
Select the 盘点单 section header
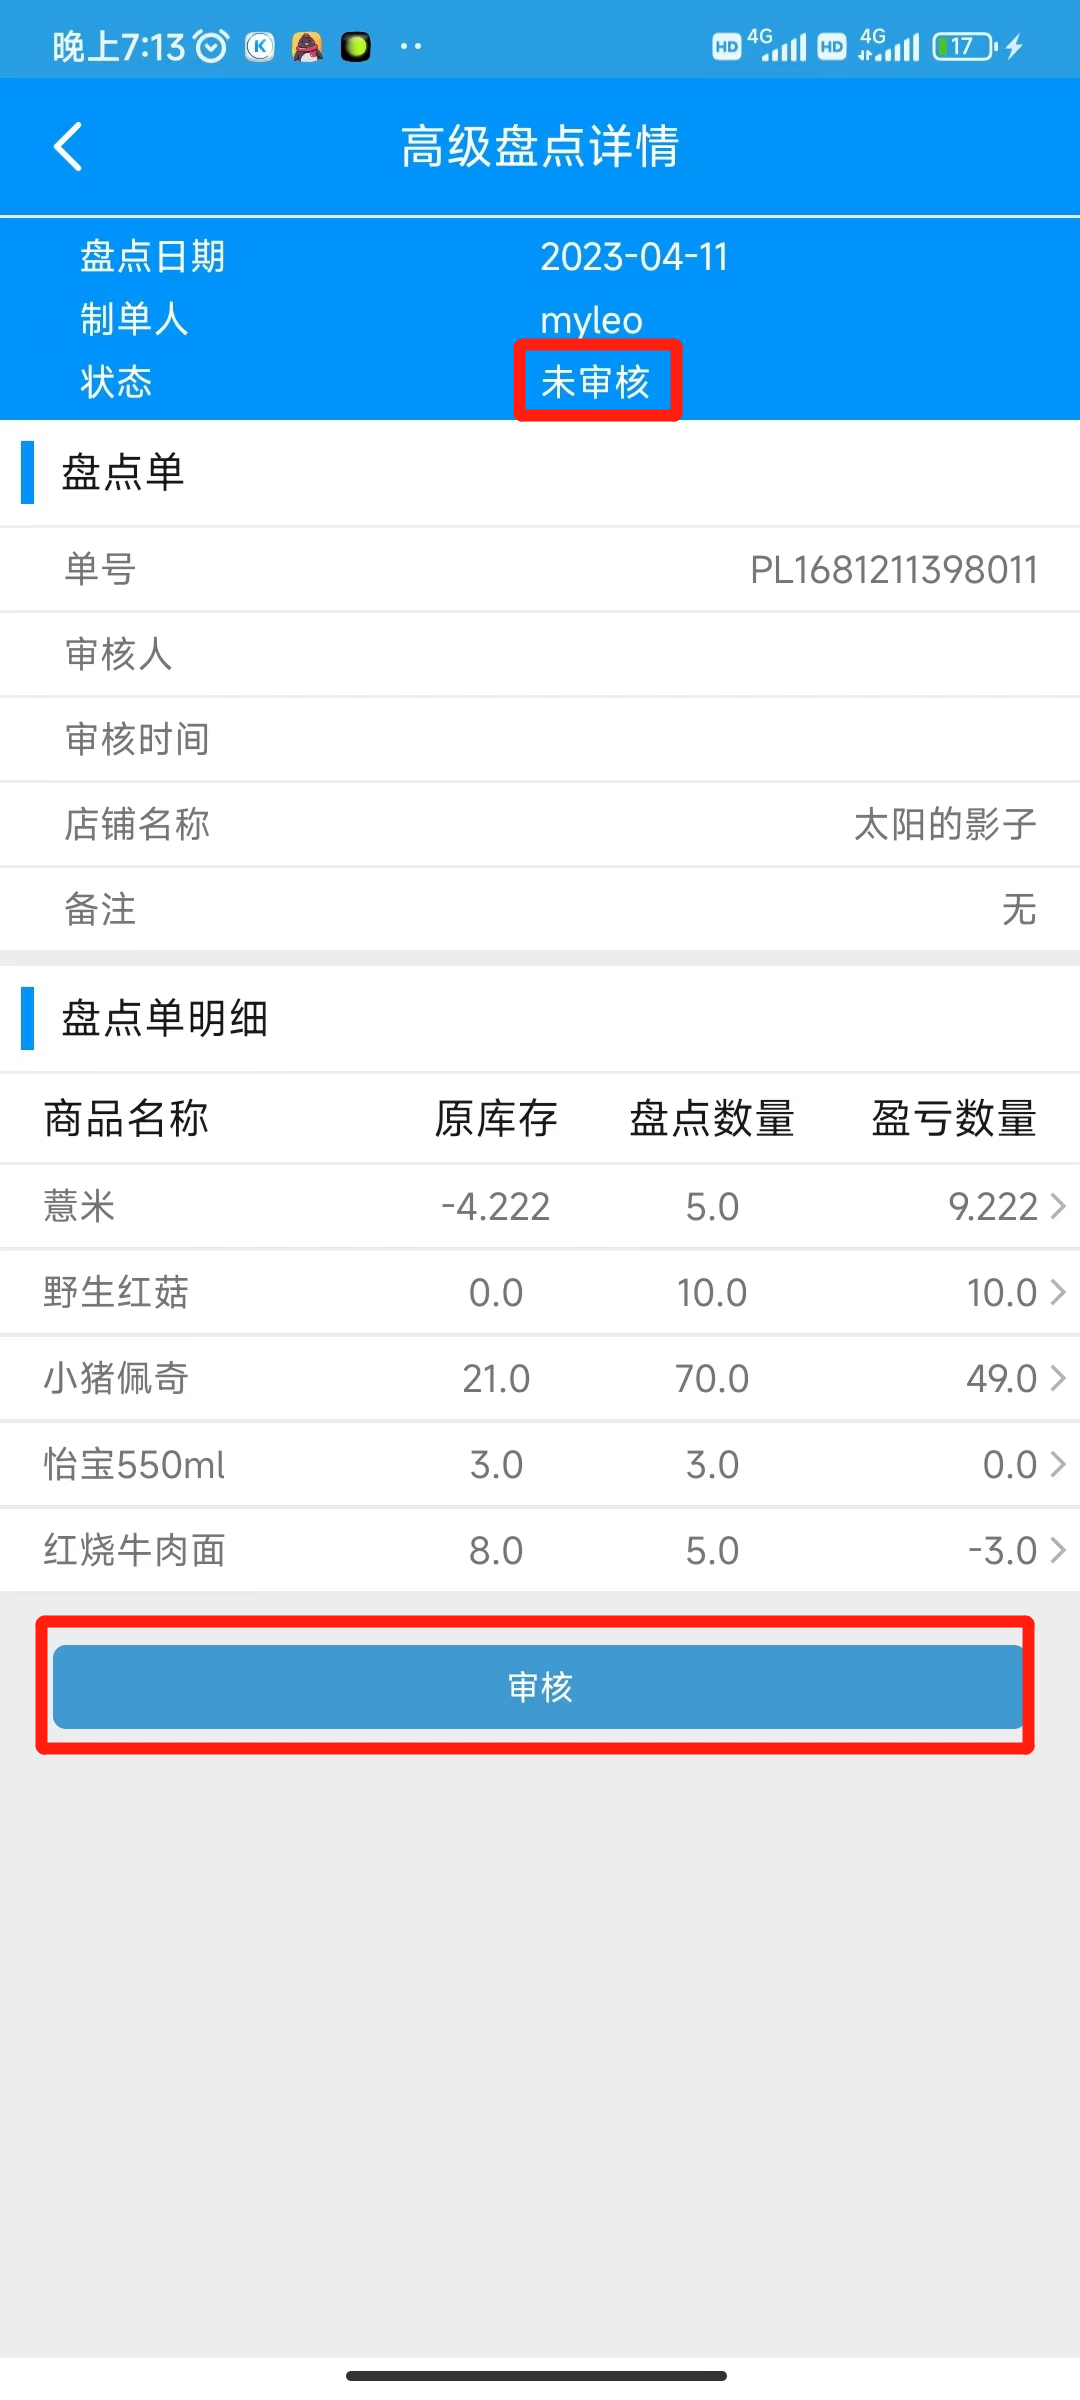click(x=122, y=472)
